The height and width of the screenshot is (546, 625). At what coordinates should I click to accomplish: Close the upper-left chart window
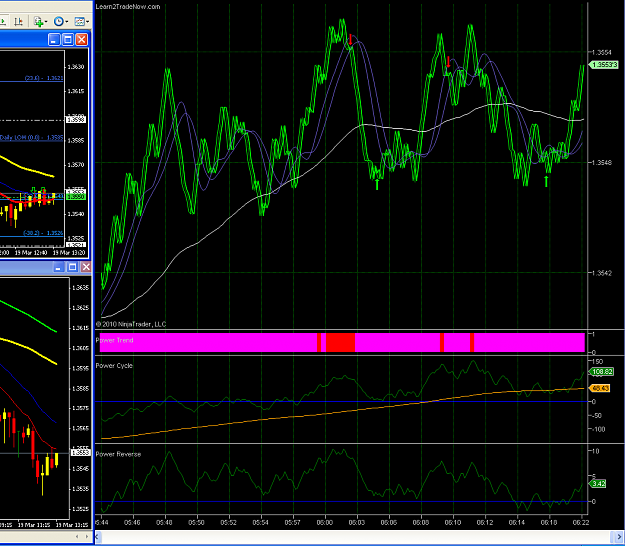click(x=81, y=39)
